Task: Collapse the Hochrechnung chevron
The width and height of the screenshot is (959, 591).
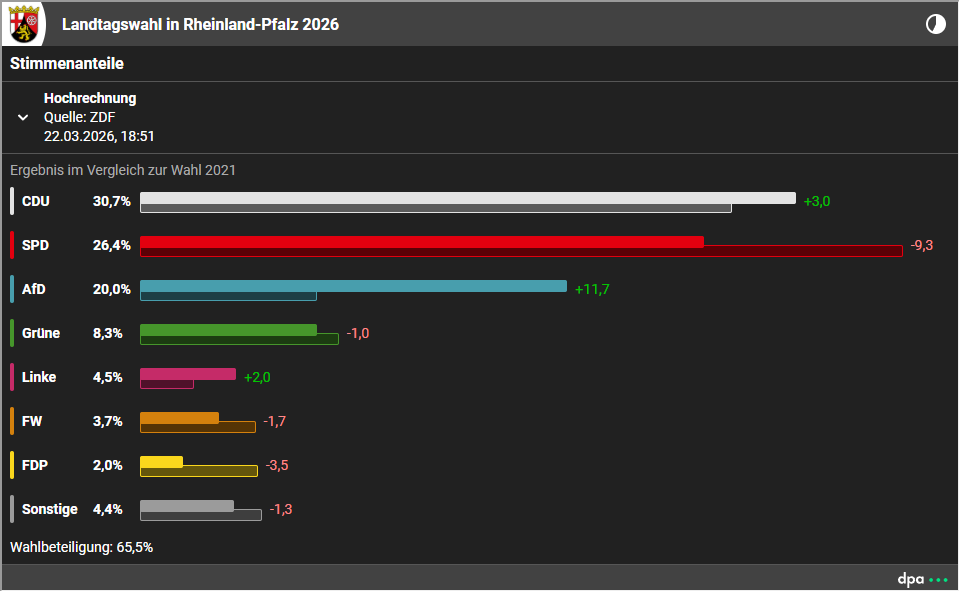Action: pos(23,117)
